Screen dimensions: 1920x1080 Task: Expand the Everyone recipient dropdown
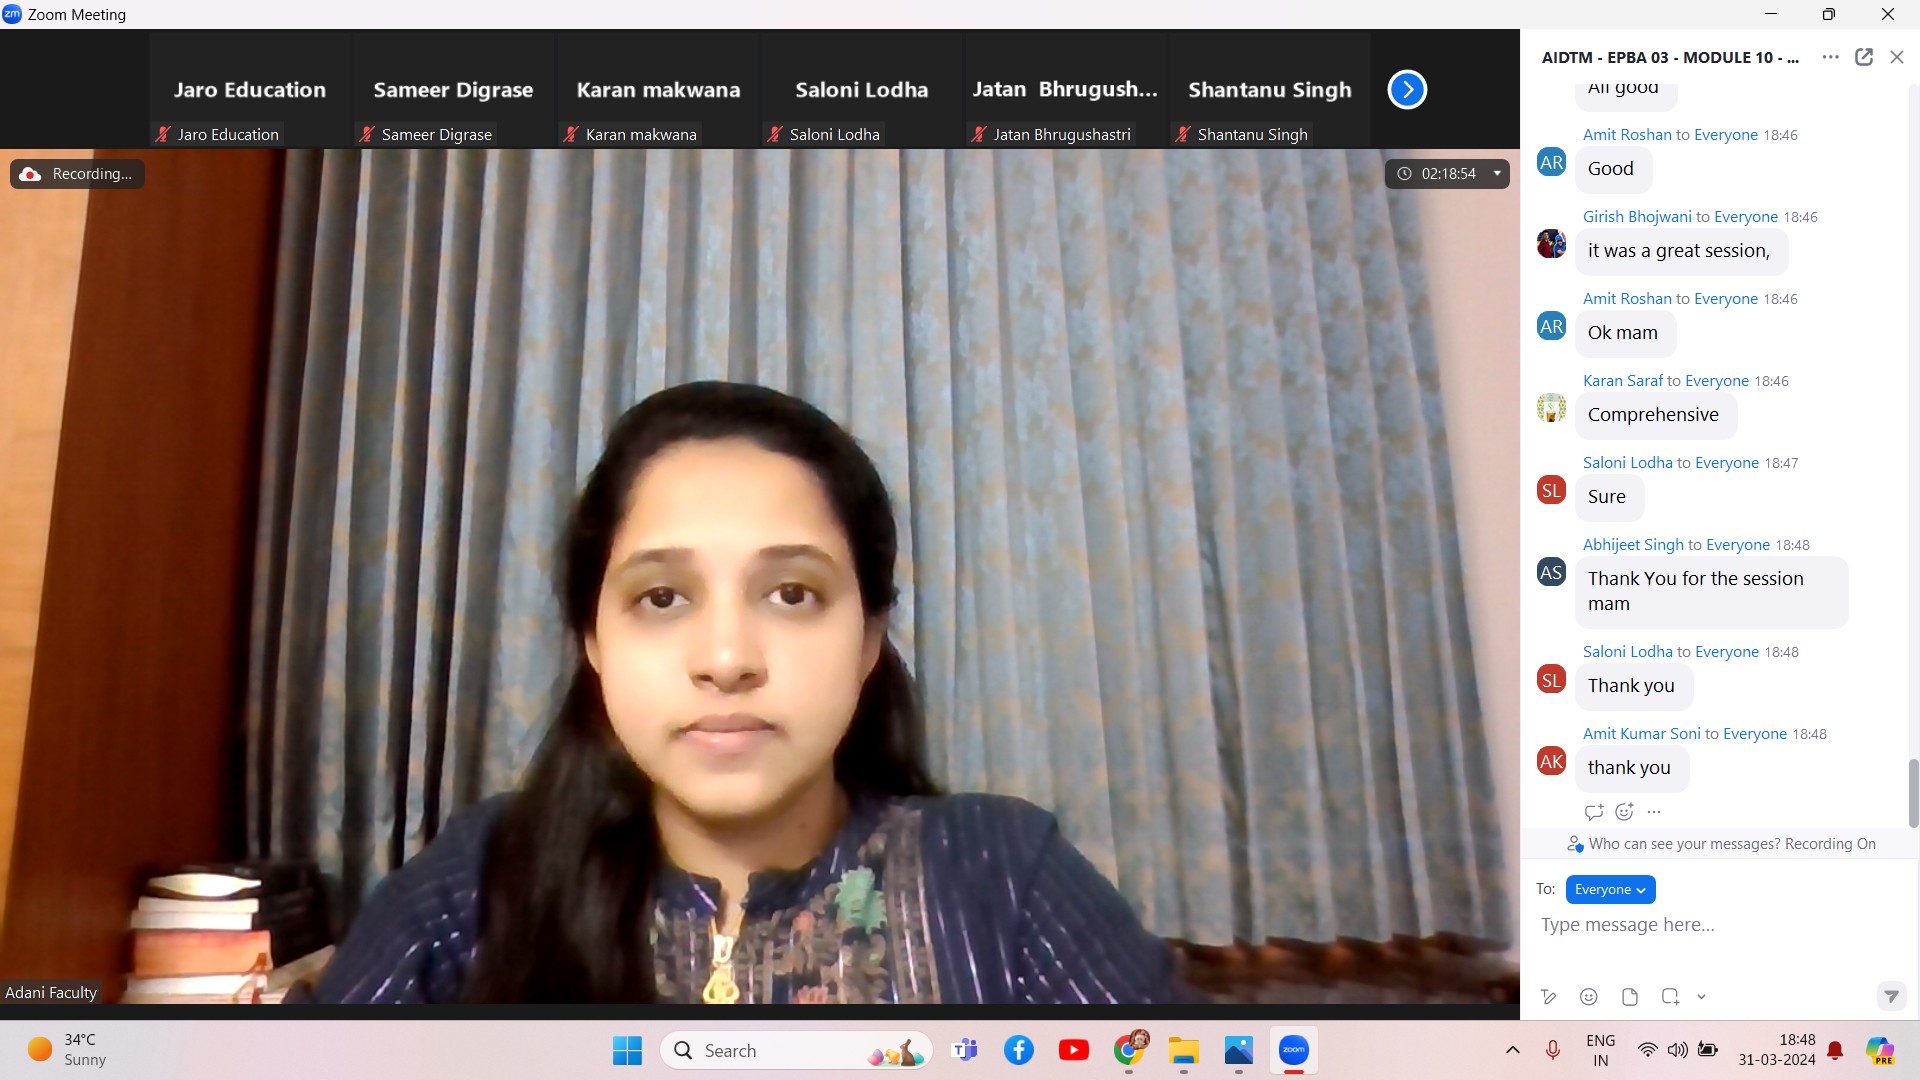tap(1610, 889)
